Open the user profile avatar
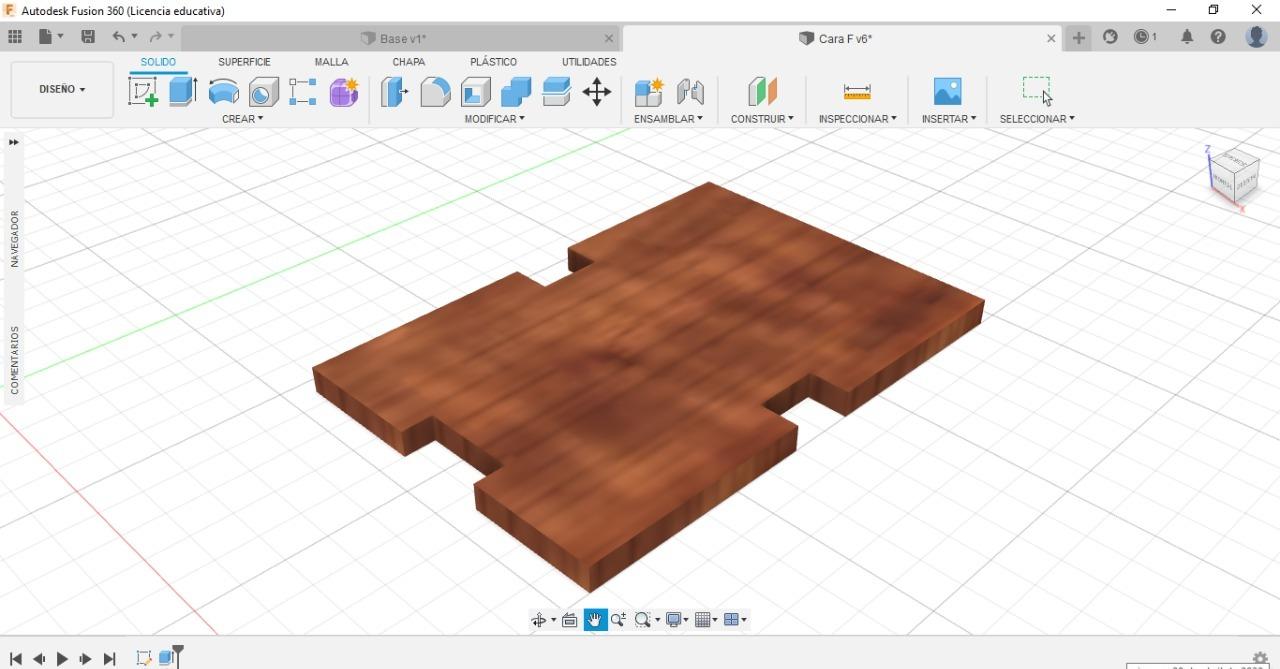1280x669 pixels. (1257, 37)
